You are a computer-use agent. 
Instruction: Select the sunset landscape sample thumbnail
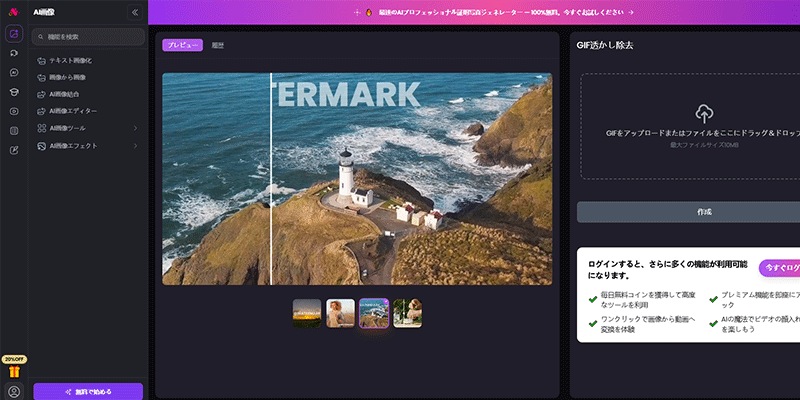click(x=307, y=313)
